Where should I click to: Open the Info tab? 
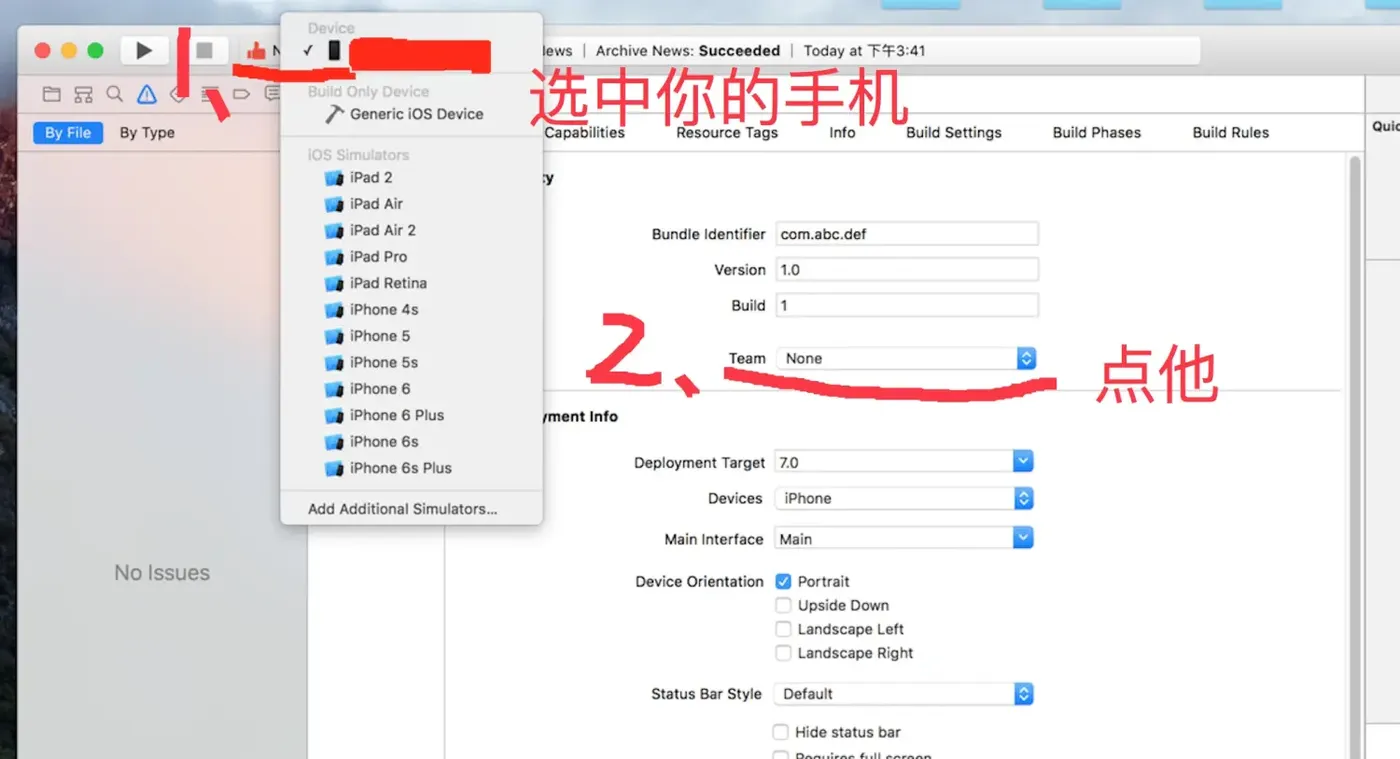[x=842, y=132]
